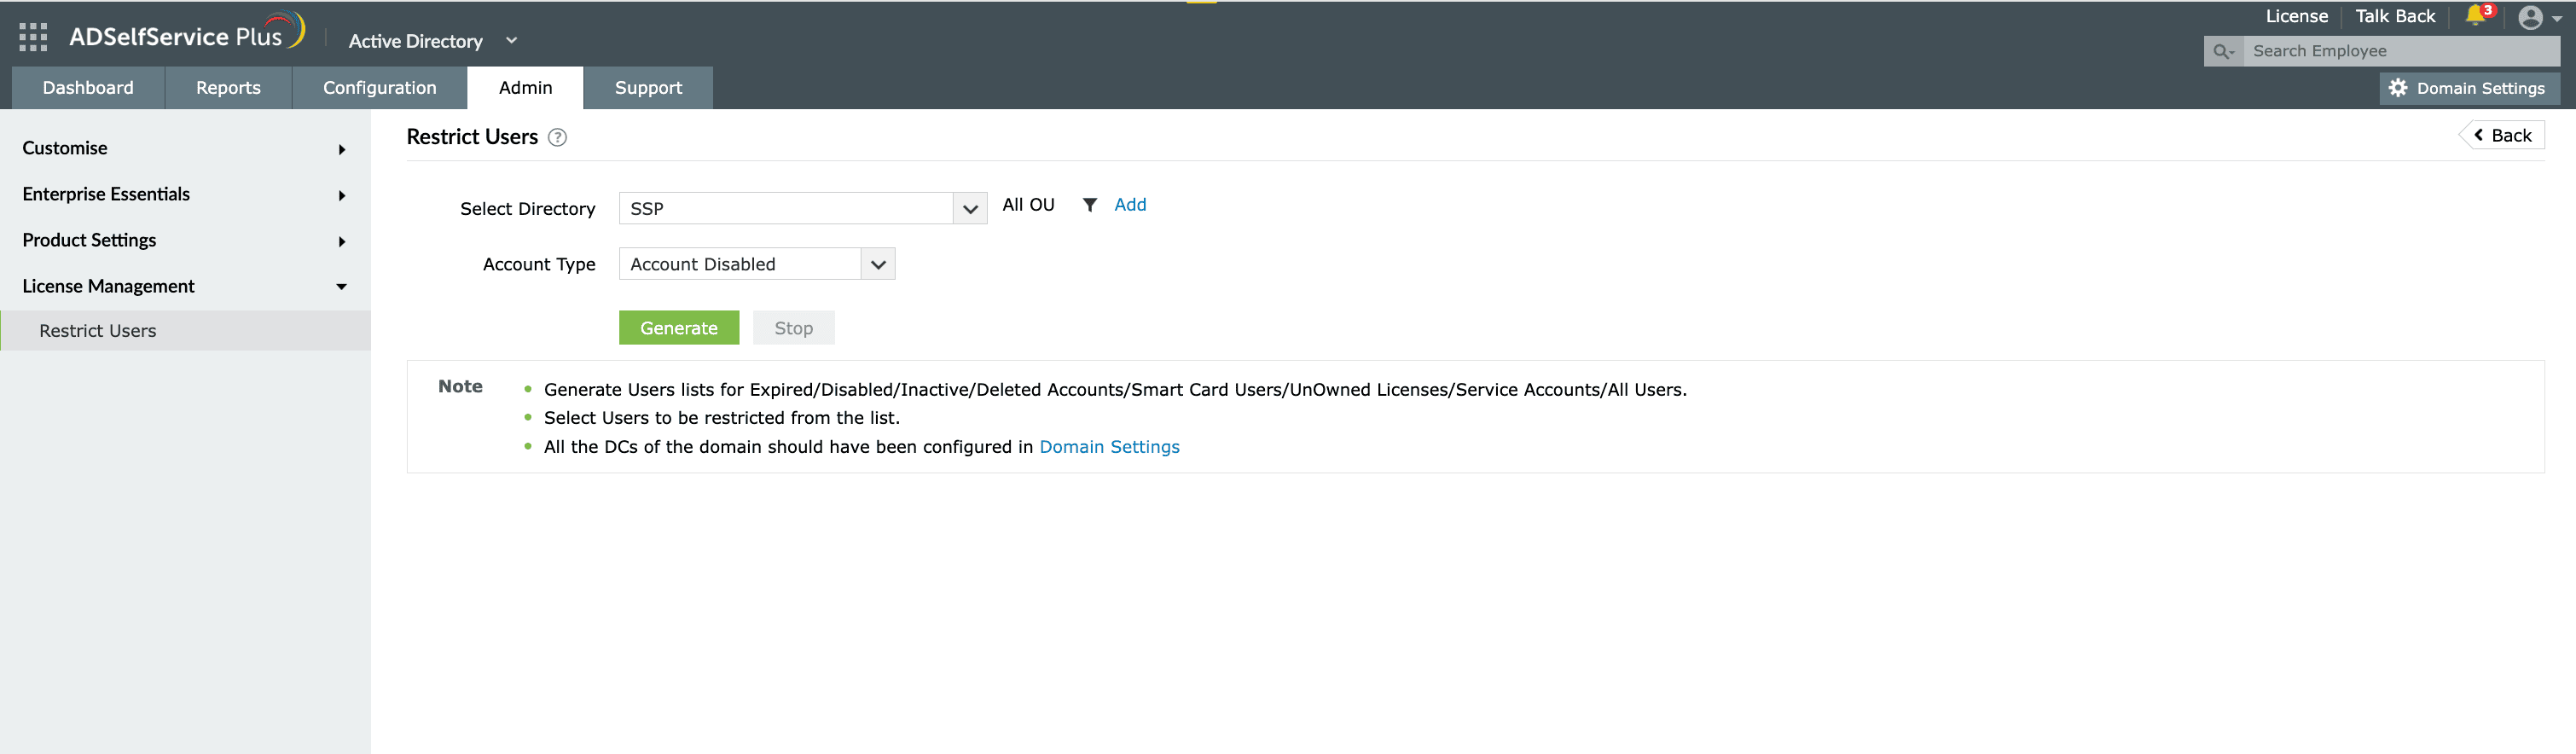Expand the Product Settings sidebar section

(x=185, y=240)
